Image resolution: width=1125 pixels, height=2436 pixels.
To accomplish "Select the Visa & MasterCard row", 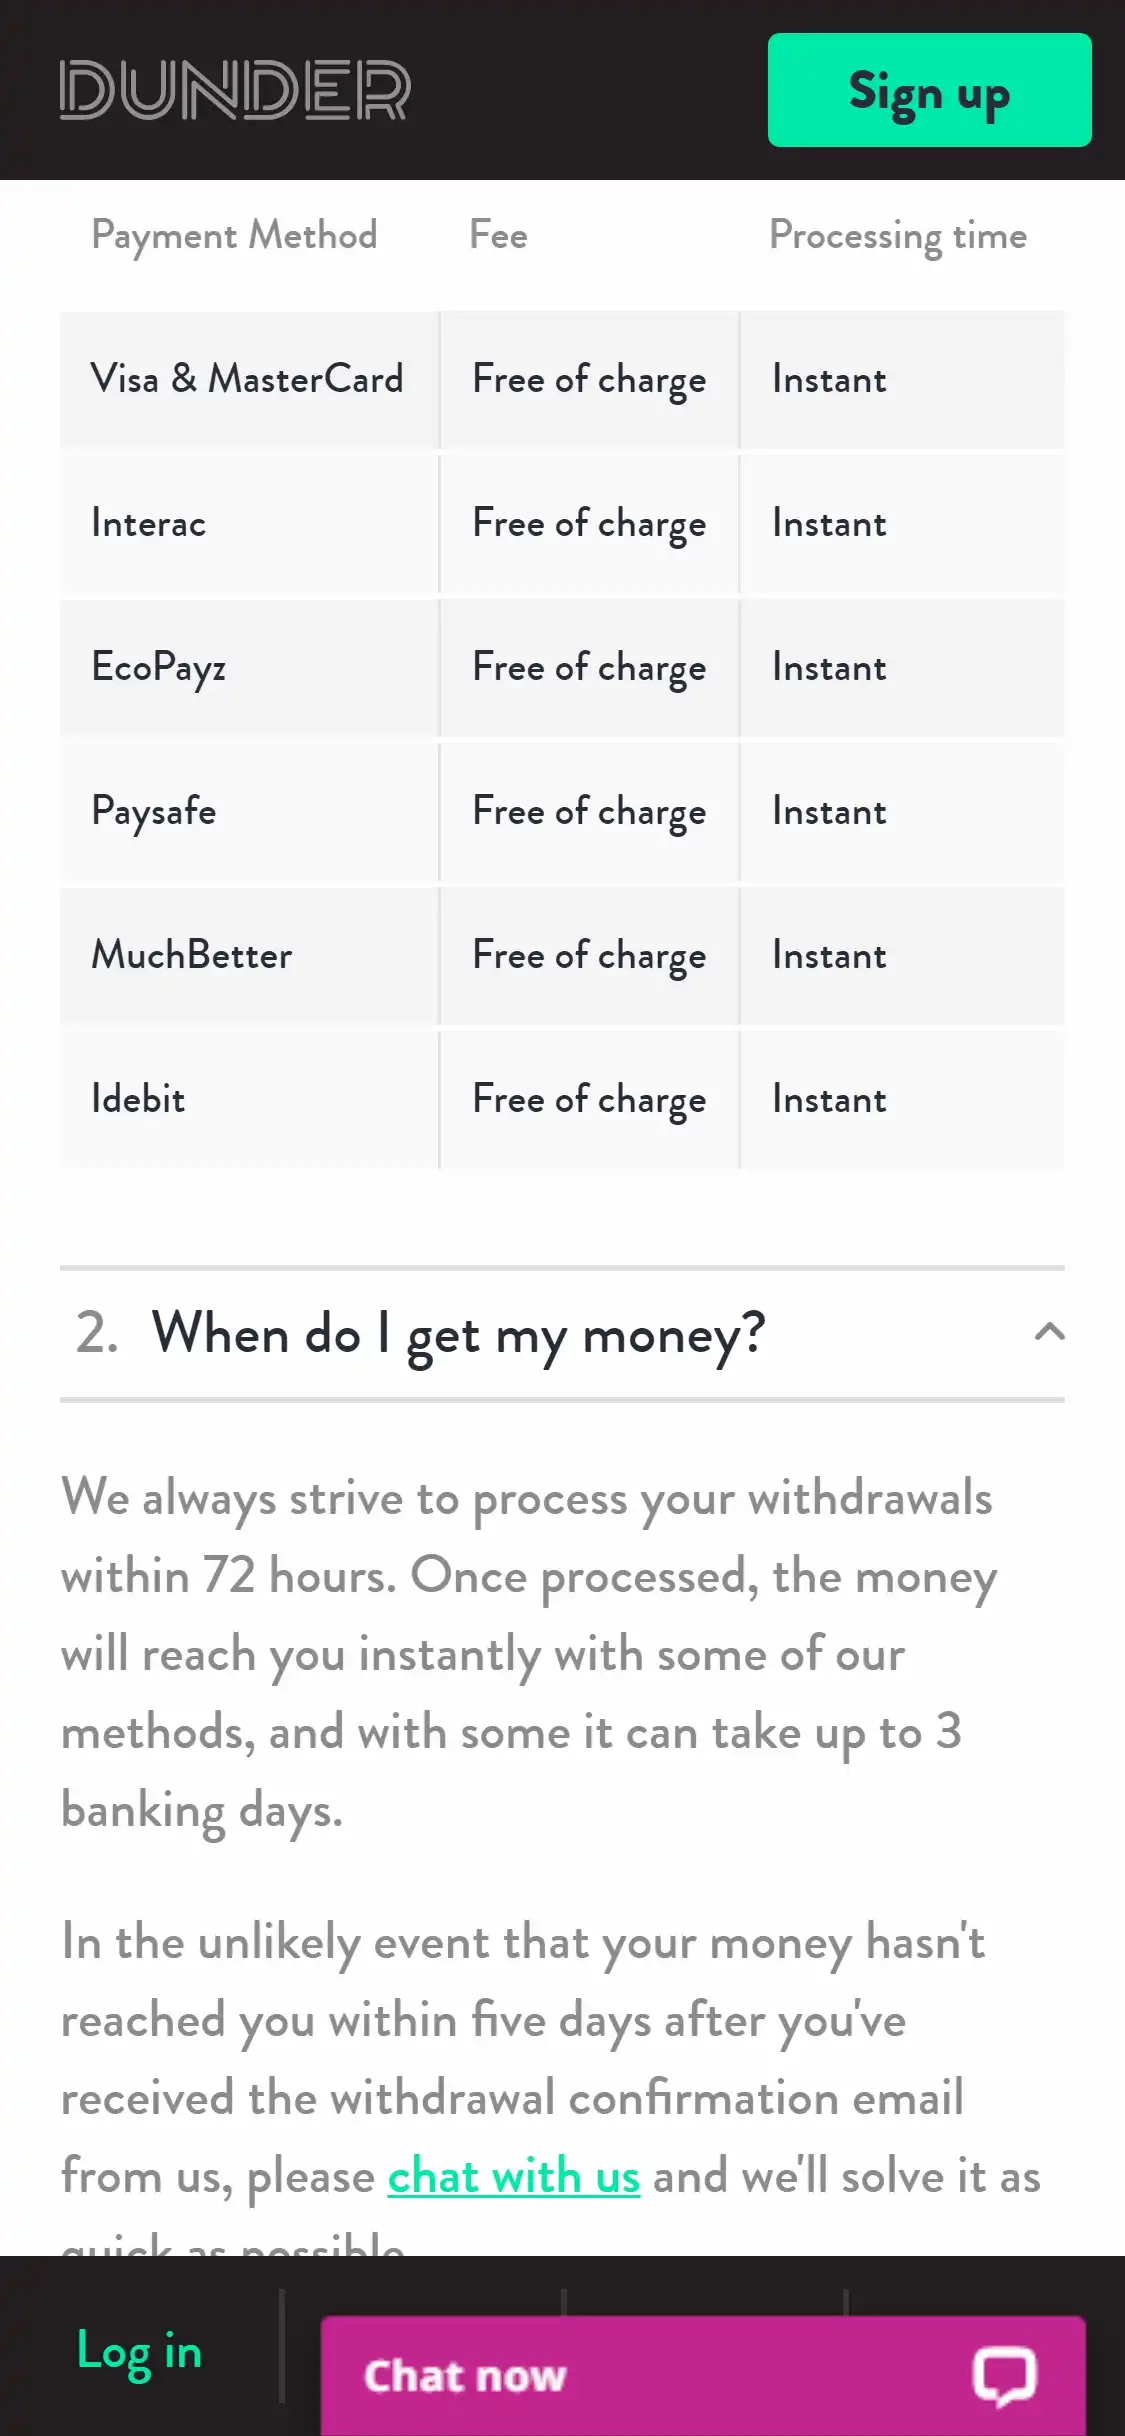I will click(x=247, y=380).
